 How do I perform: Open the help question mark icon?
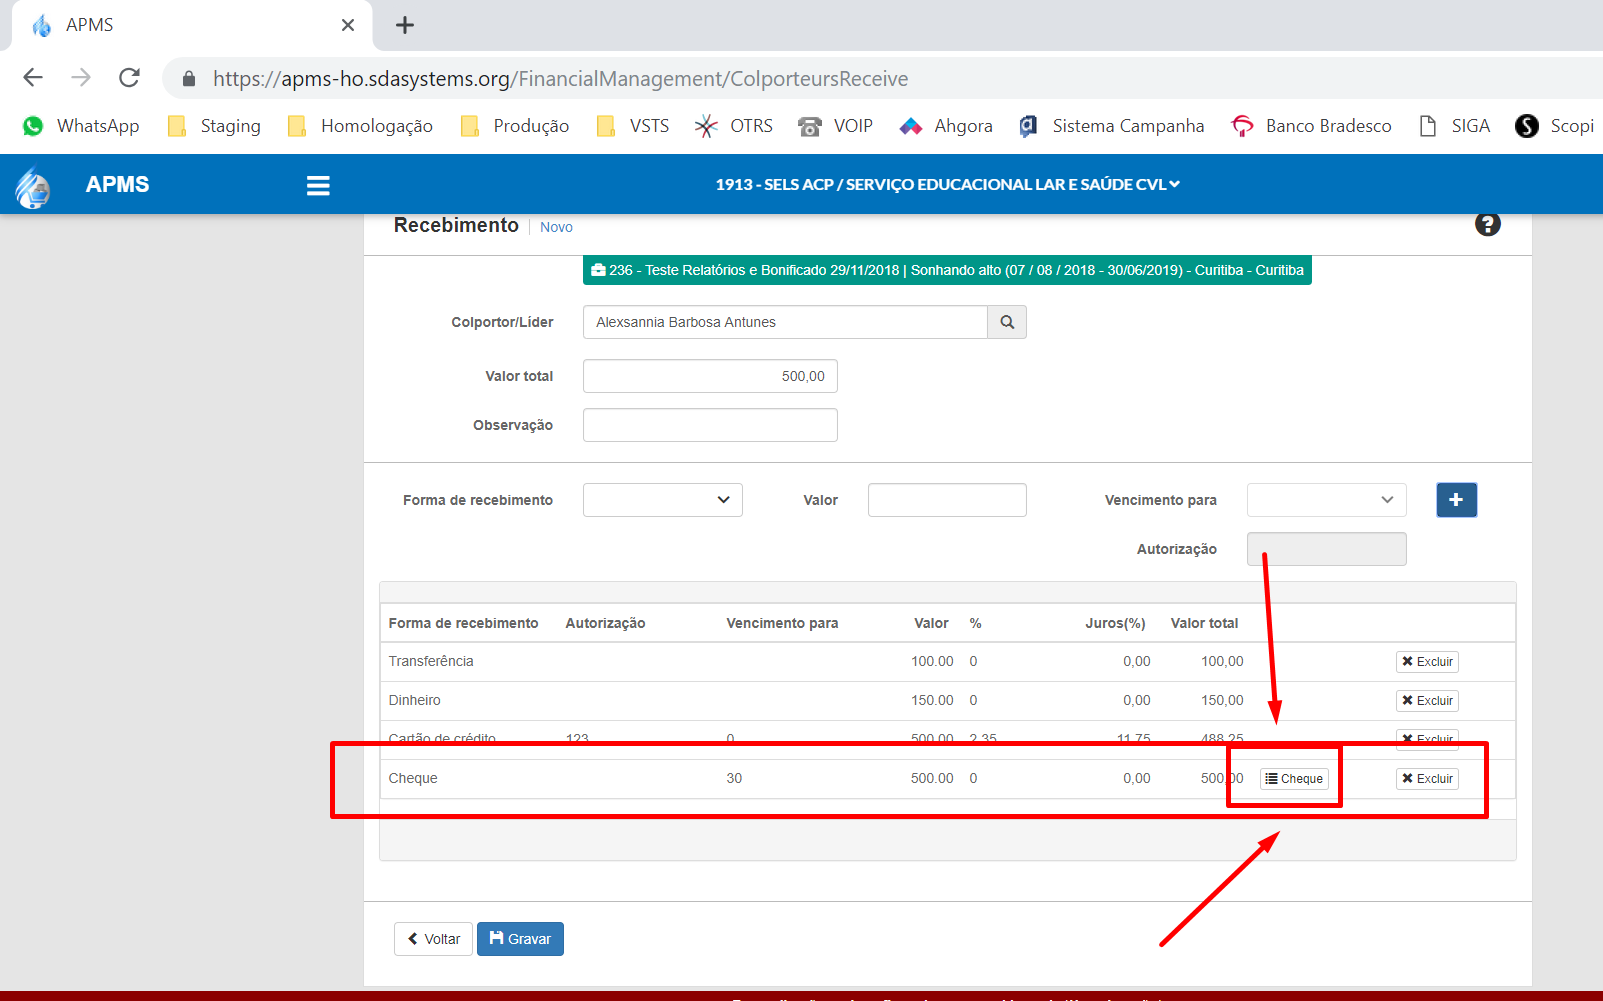pyautogui.click(x=1487, y=224)
